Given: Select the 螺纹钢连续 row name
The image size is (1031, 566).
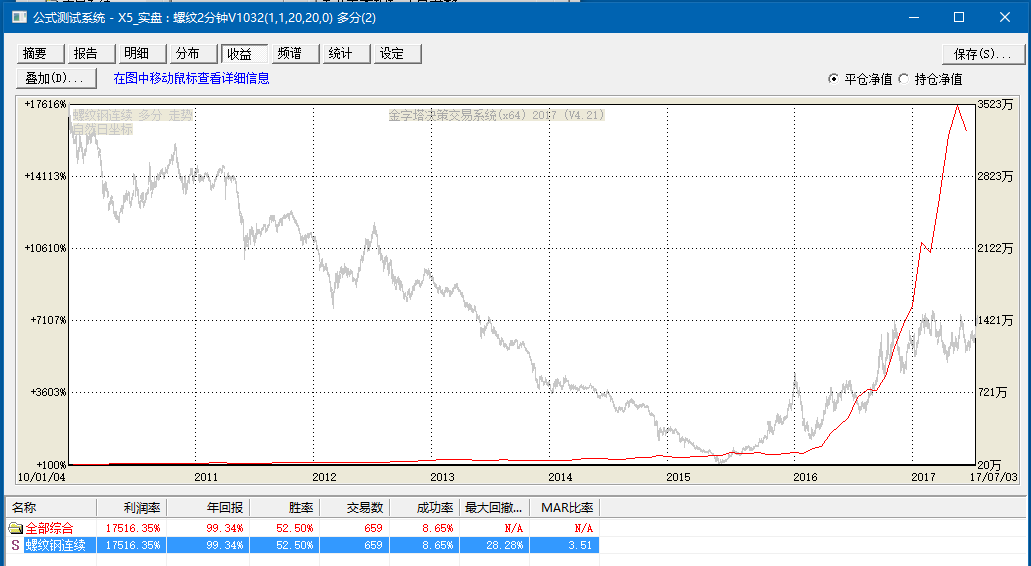Looking at the screenshot, I should click(55, 545).
